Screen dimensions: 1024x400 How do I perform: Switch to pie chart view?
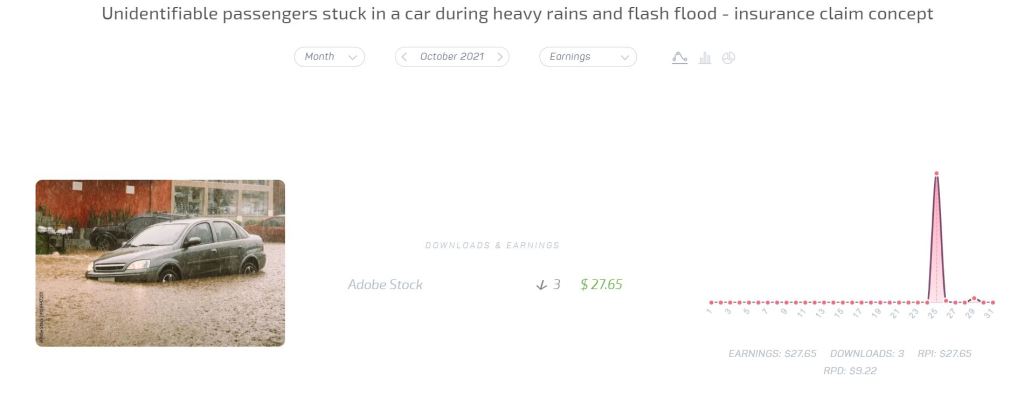tap(728, 58)
